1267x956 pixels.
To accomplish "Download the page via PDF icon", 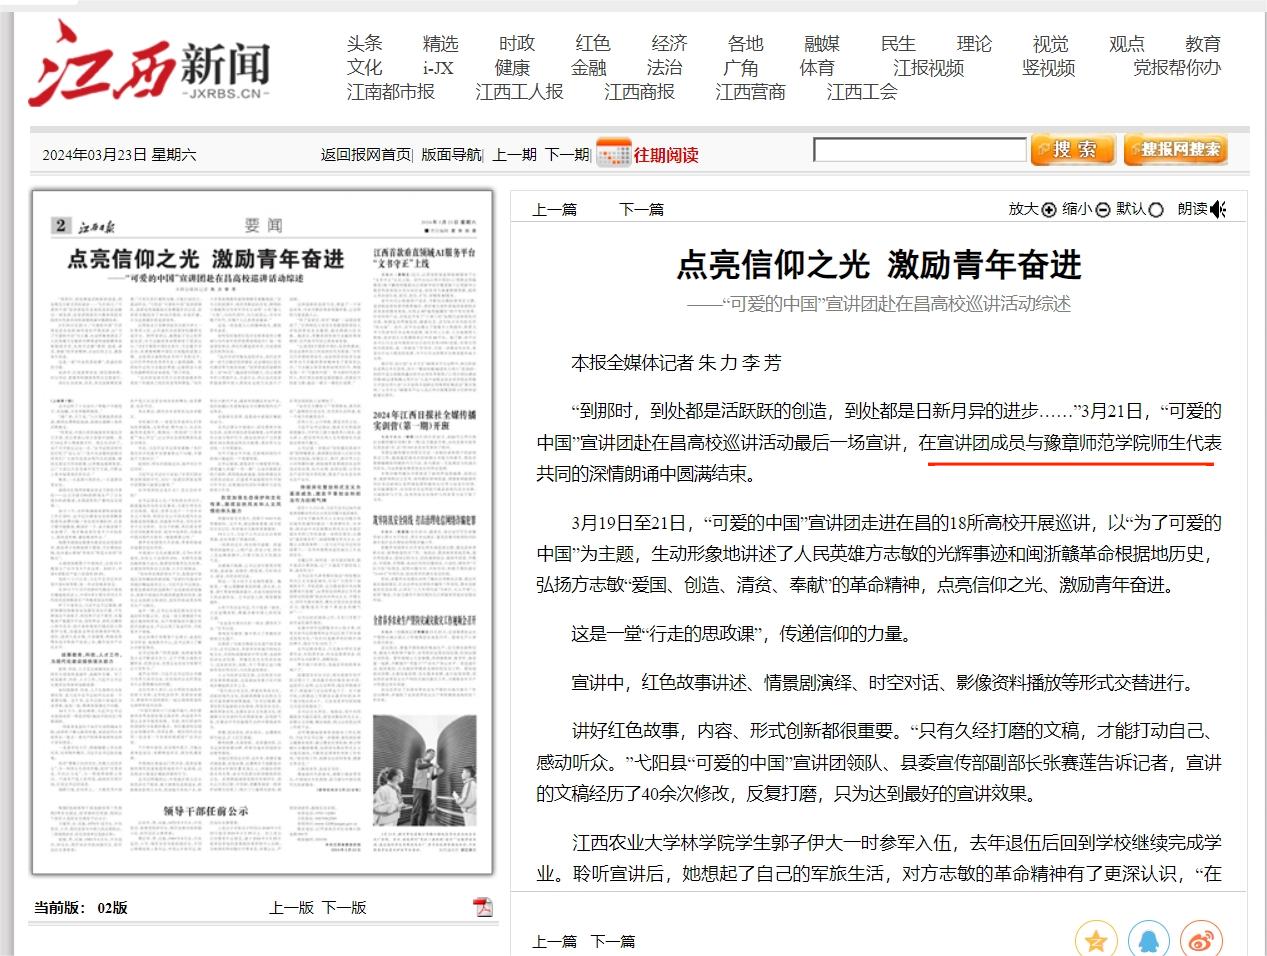I will coord(483,907).
